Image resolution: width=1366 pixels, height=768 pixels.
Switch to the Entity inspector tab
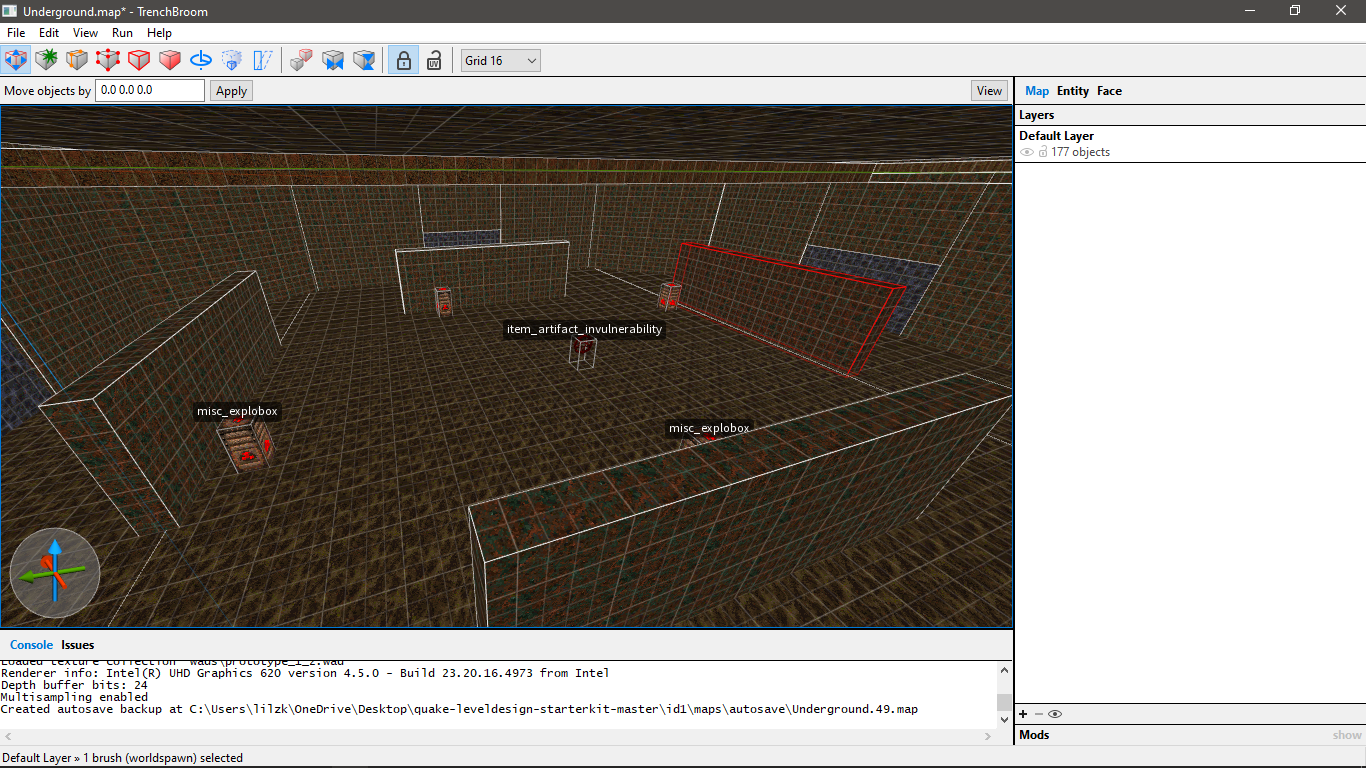(x=1073, y=91)
